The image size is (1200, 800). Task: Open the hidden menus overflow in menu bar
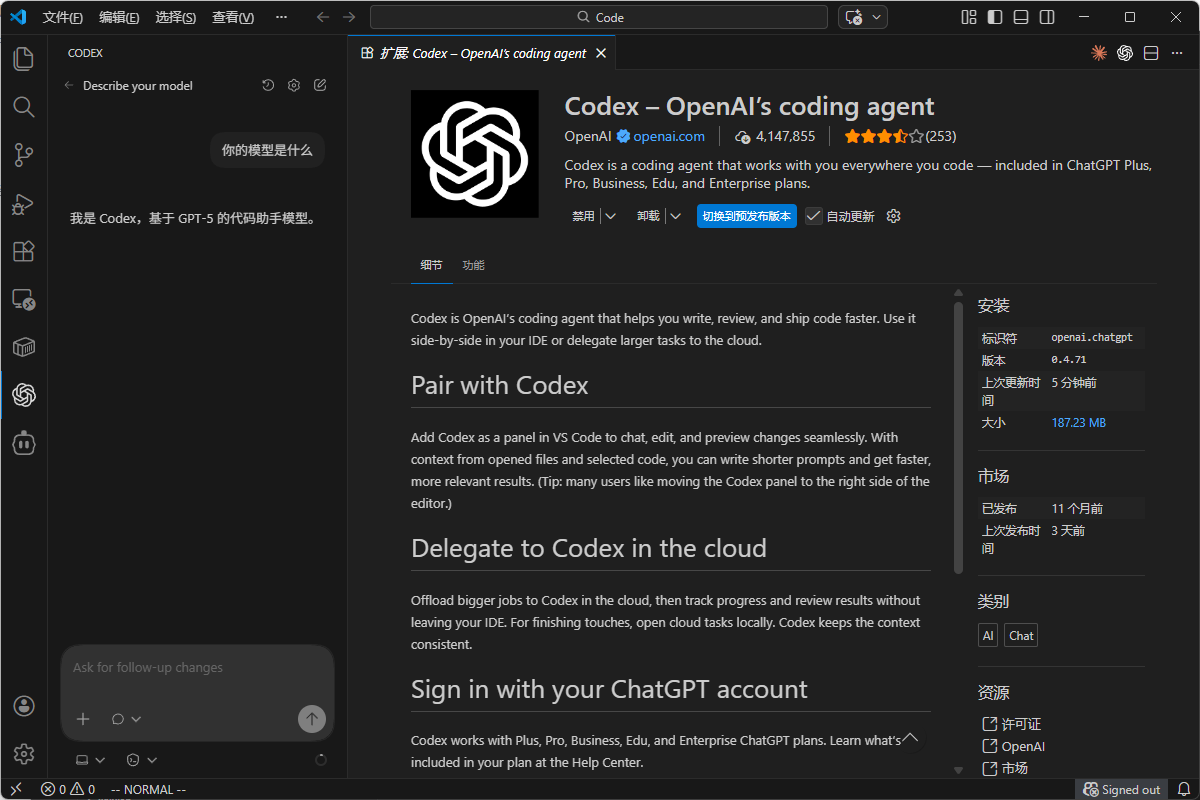(x=281, y=17)
